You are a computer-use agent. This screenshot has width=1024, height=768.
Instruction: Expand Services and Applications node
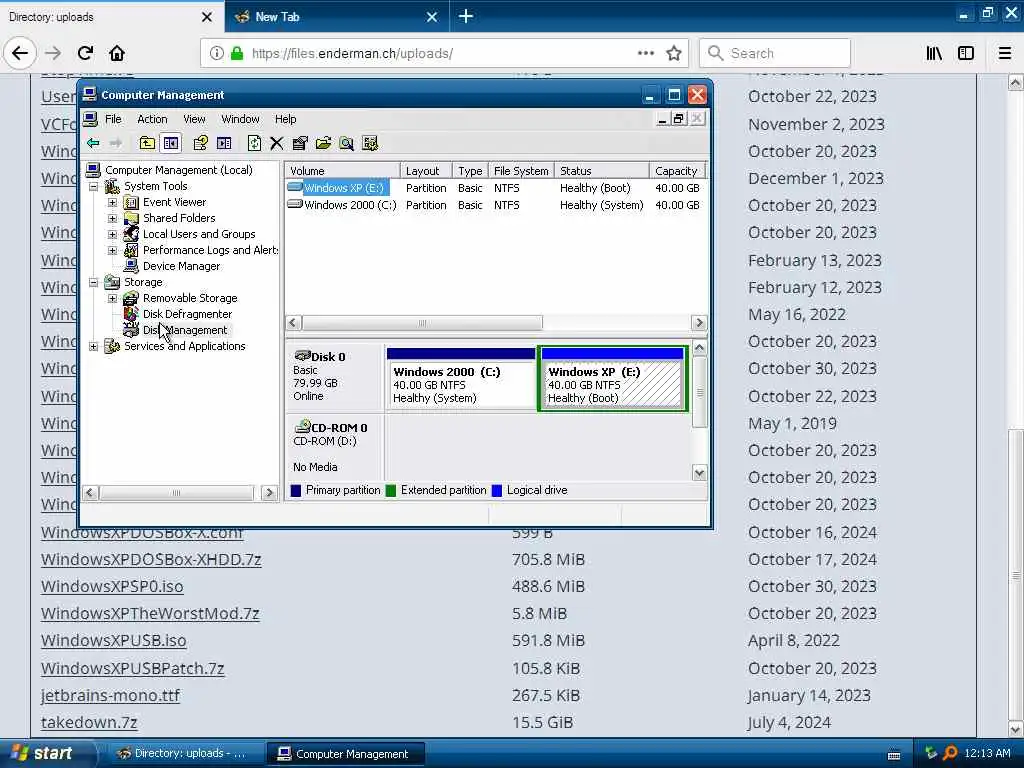[93, 347]
